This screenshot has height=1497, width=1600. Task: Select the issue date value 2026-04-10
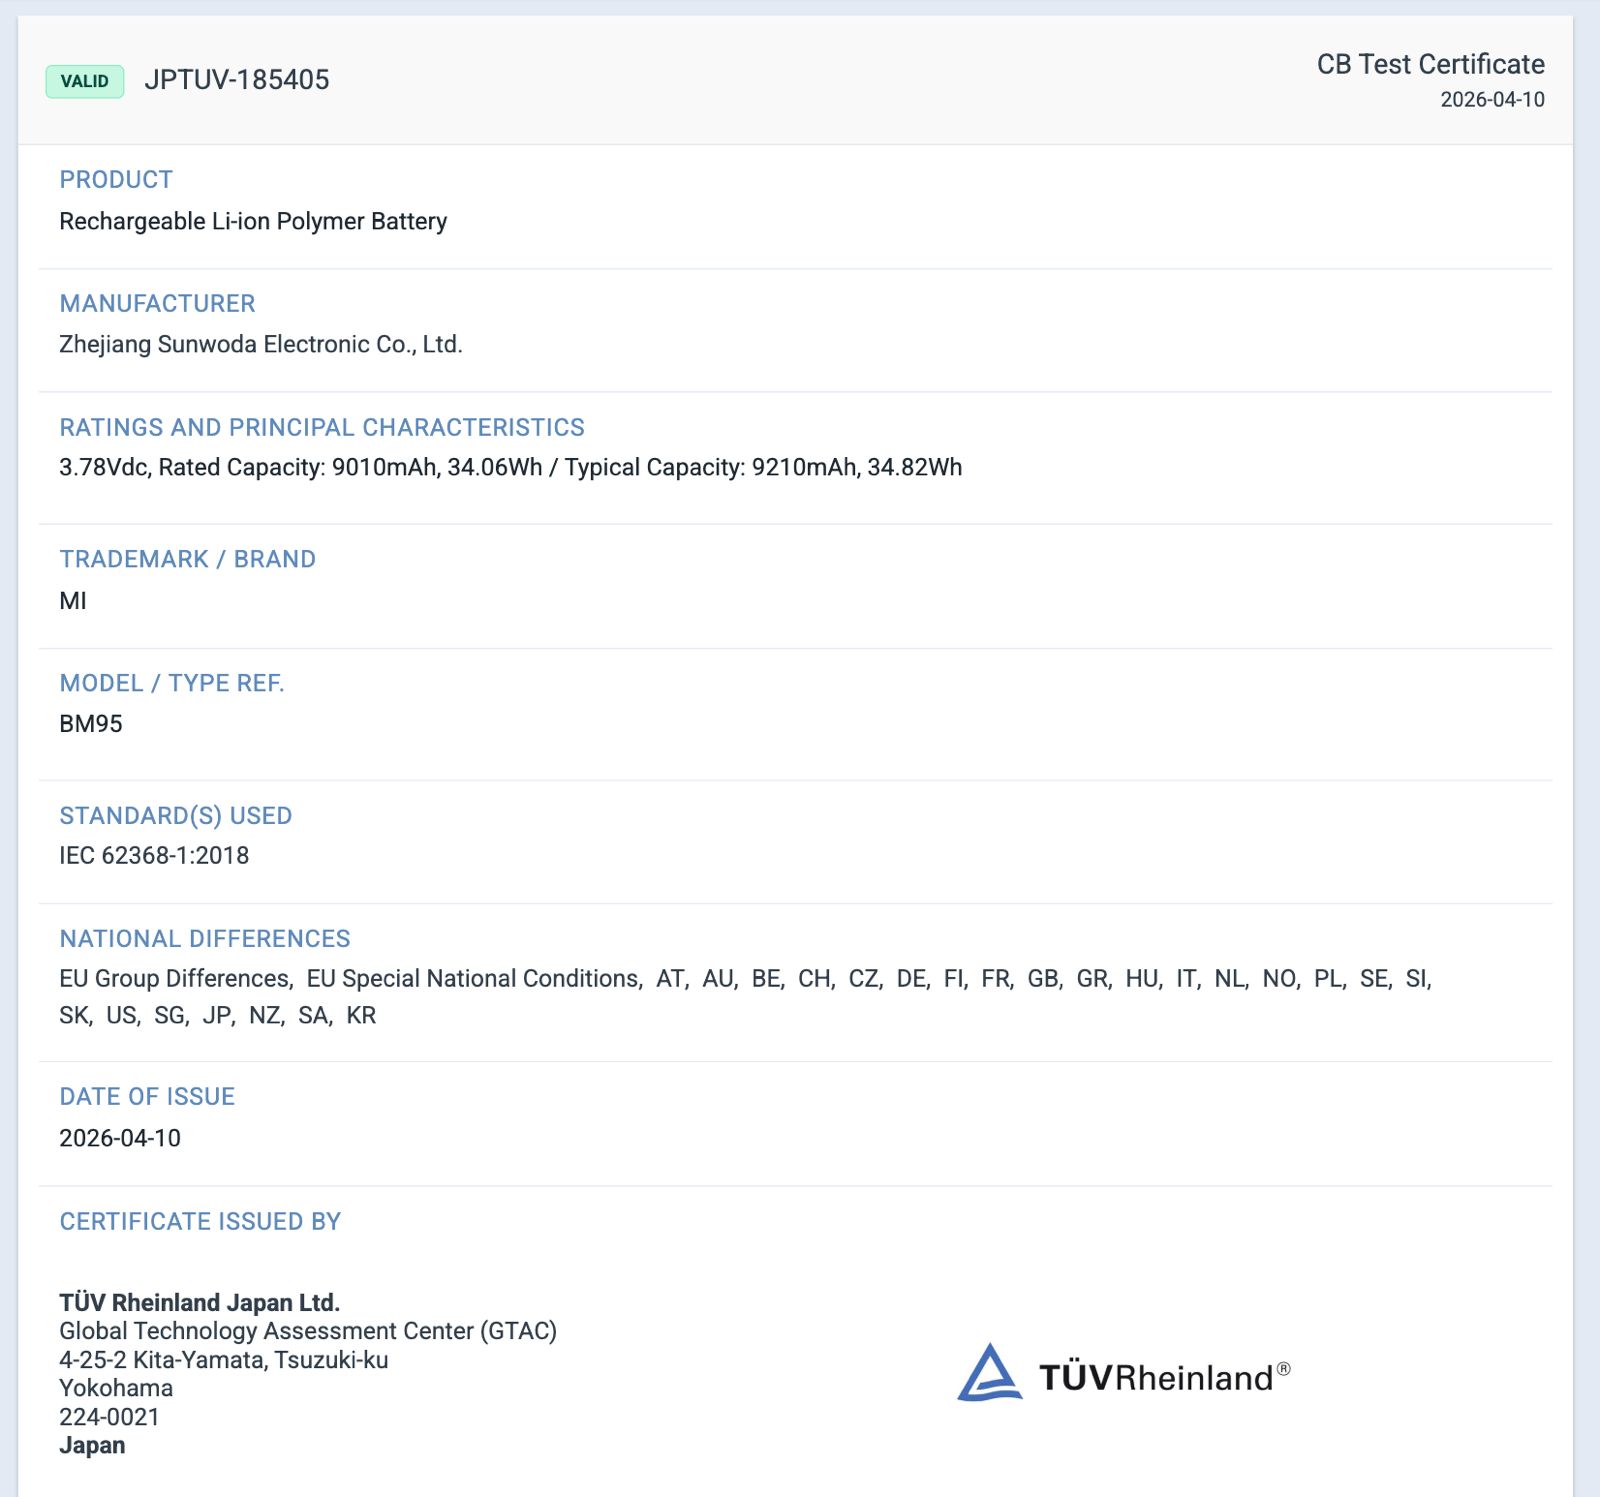[120, 1138]
